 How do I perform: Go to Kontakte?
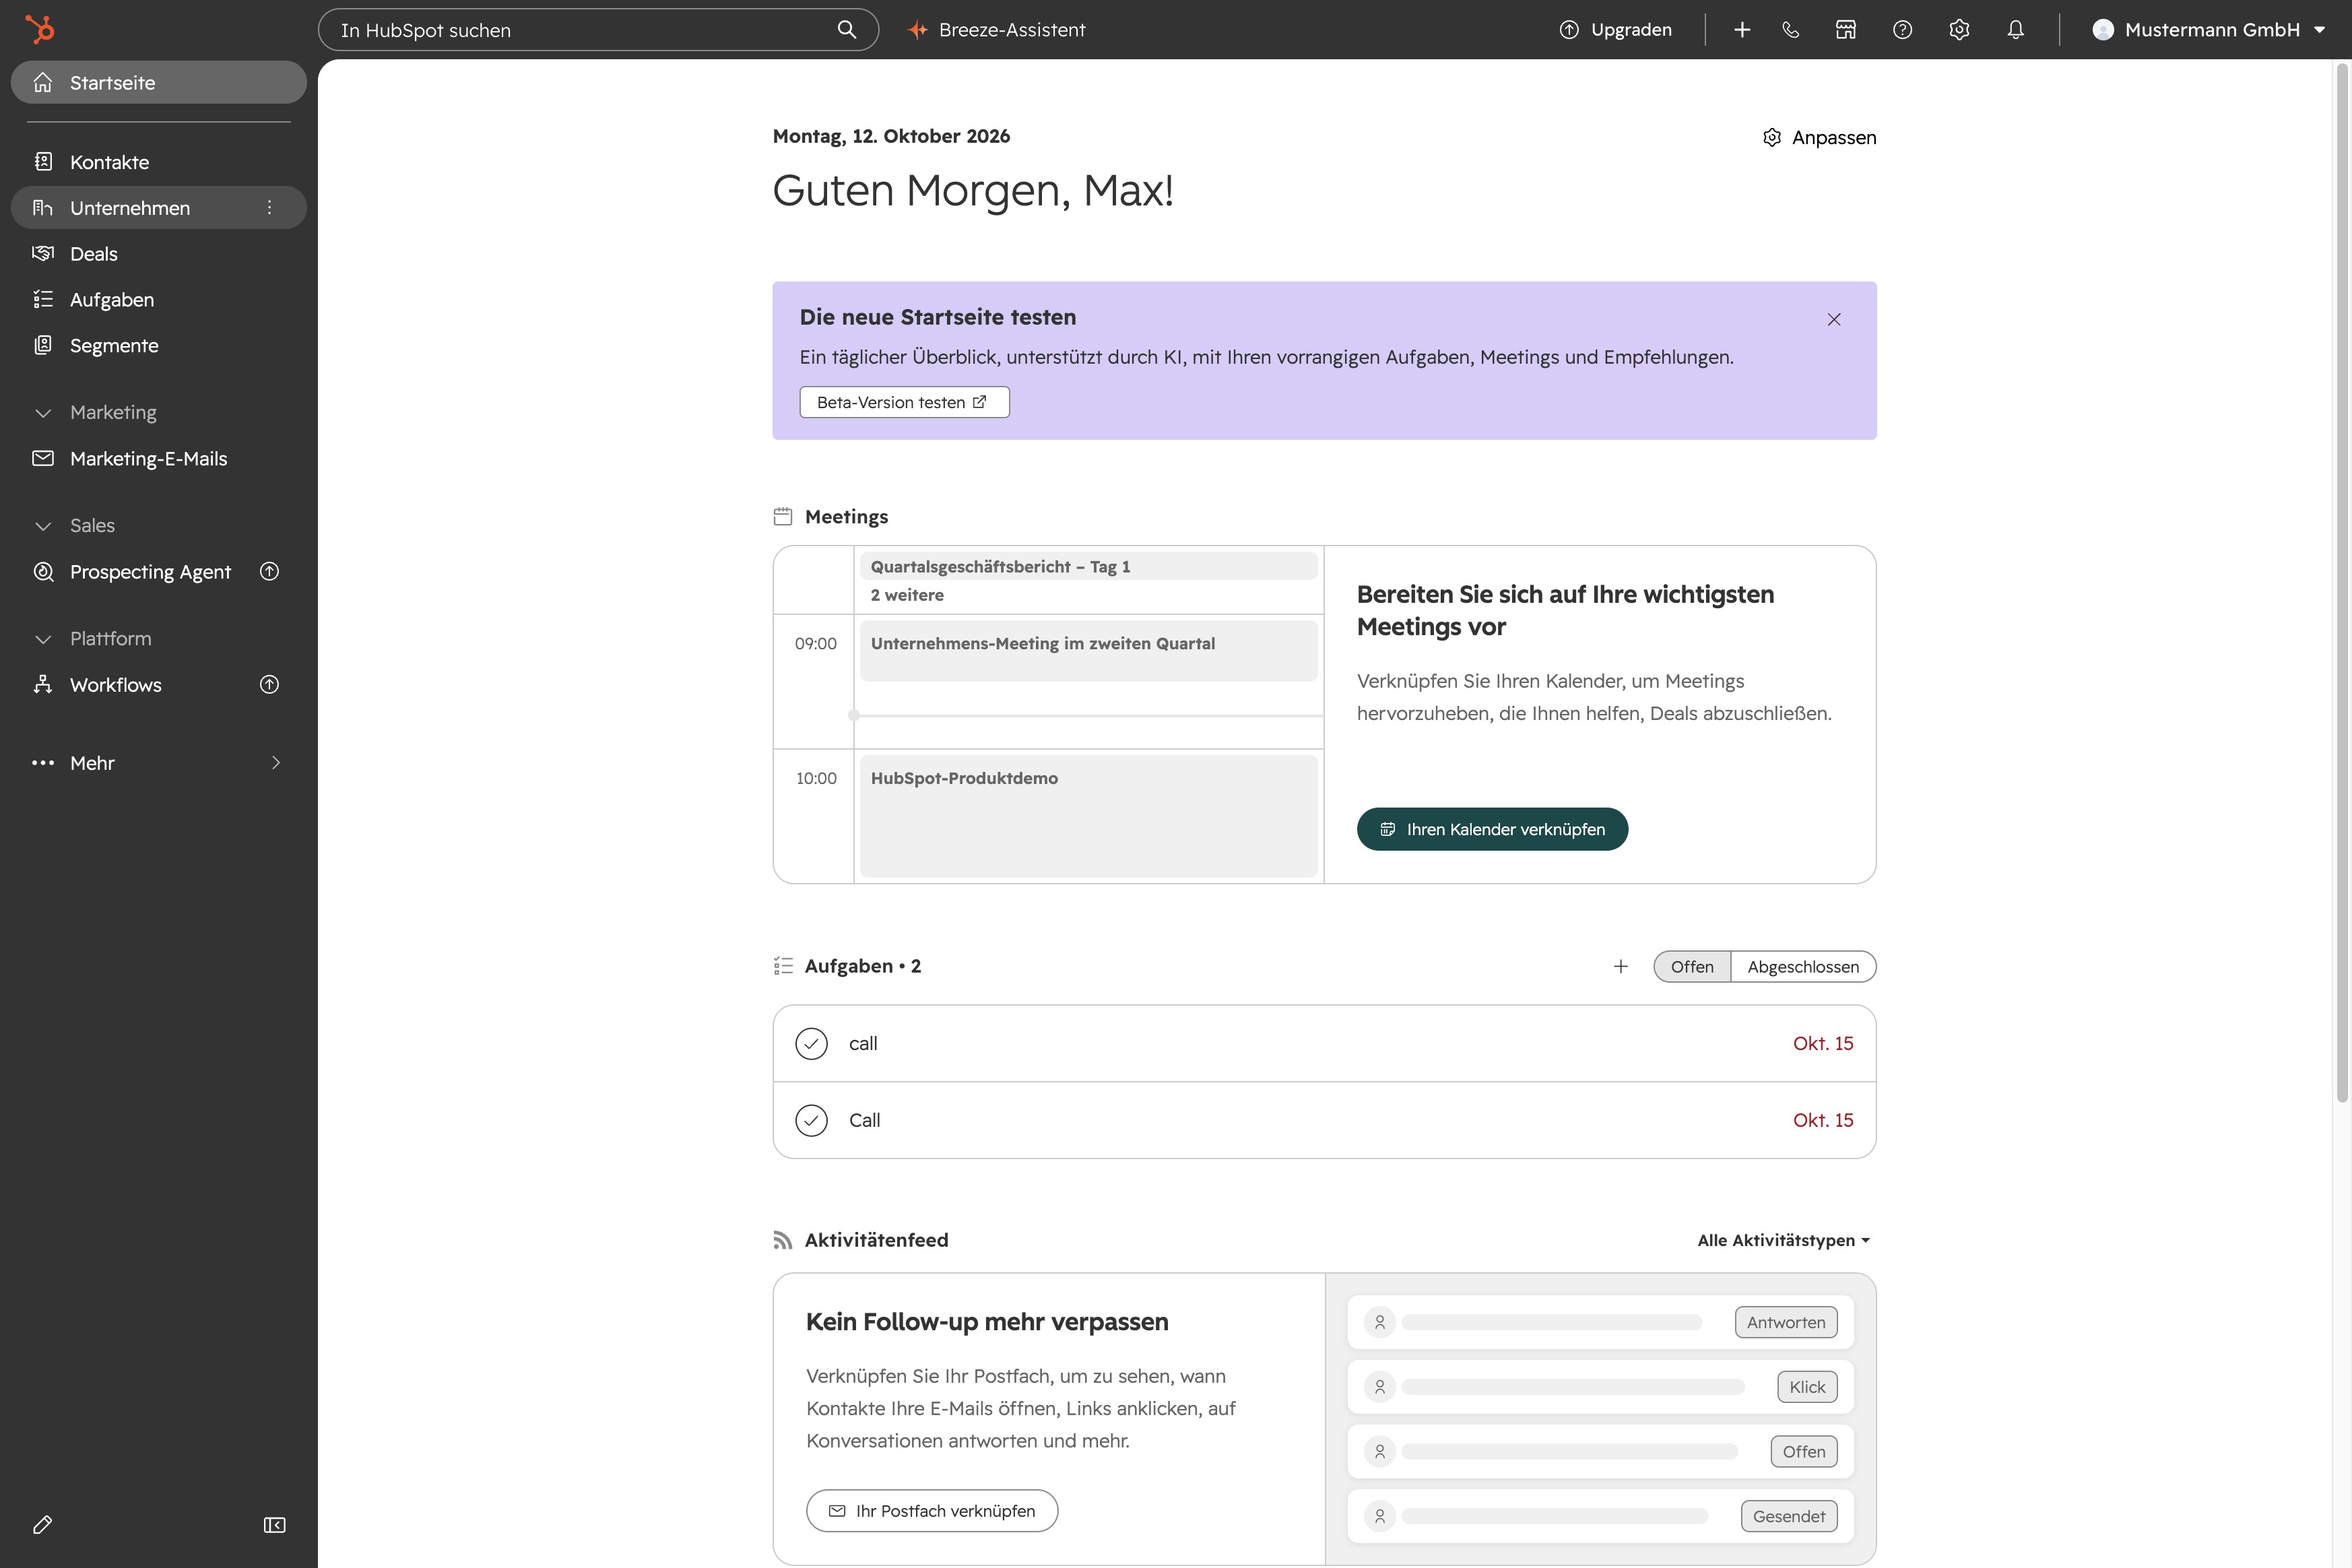[x=158, y=162]
